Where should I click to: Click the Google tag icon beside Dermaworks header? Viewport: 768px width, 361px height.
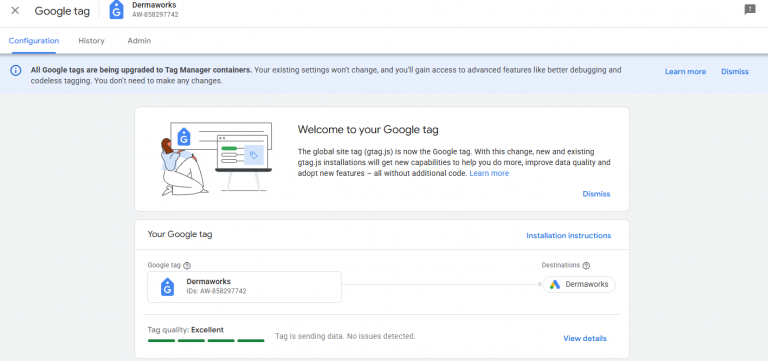click(116, 10)
